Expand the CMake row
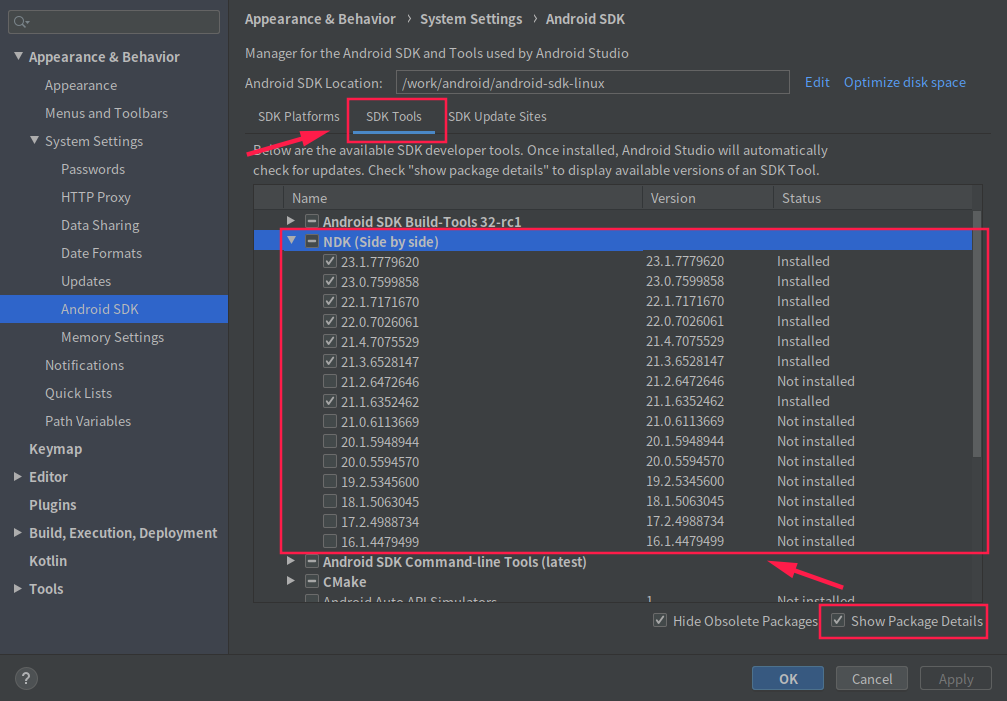Viewport: 1007px width, 701px height. 291,581
